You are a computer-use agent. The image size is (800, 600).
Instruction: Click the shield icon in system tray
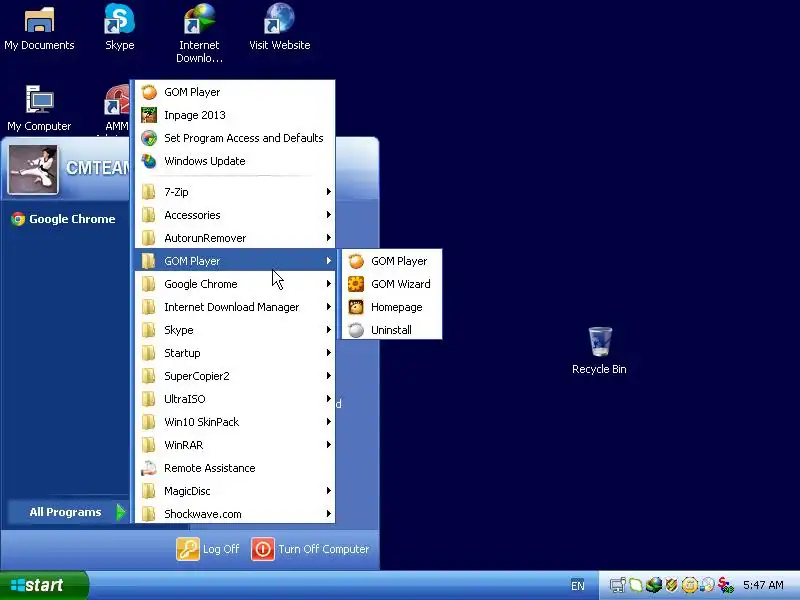[x=671, y=585]
